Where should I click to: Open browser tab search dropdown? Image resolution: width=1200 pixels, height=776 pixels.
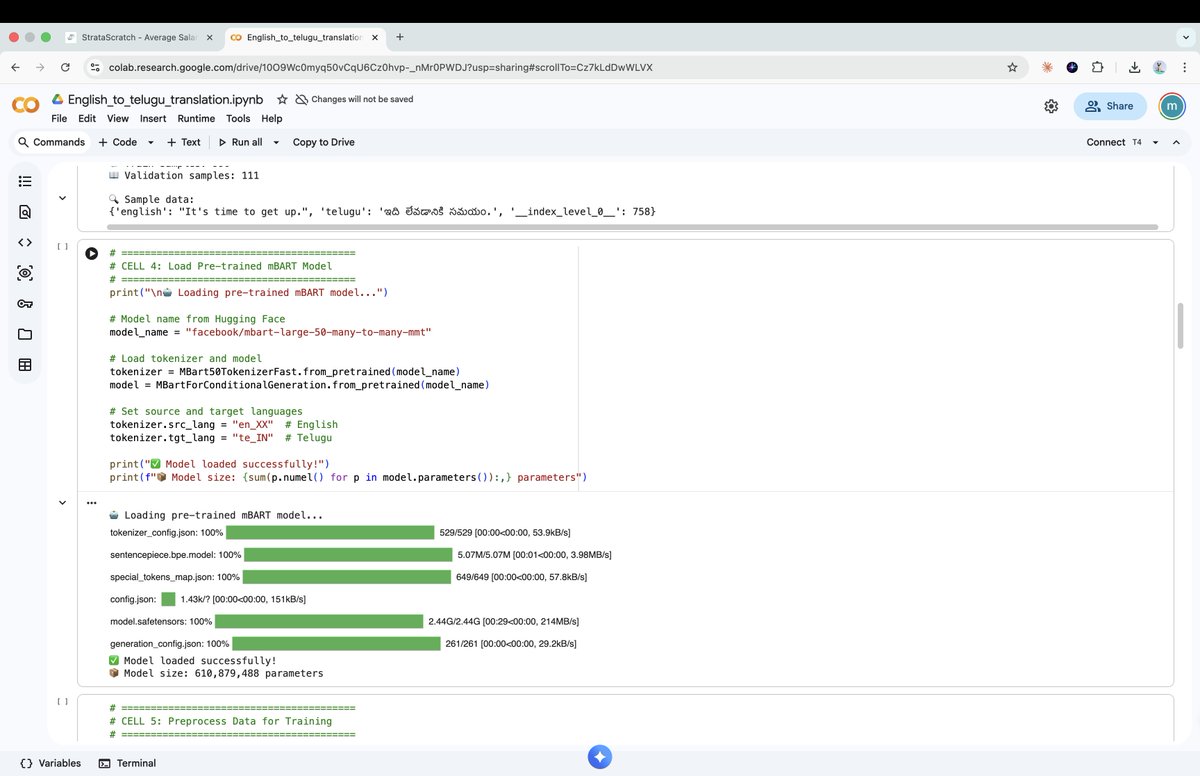pyautogui.click(x=1185, y=37)
